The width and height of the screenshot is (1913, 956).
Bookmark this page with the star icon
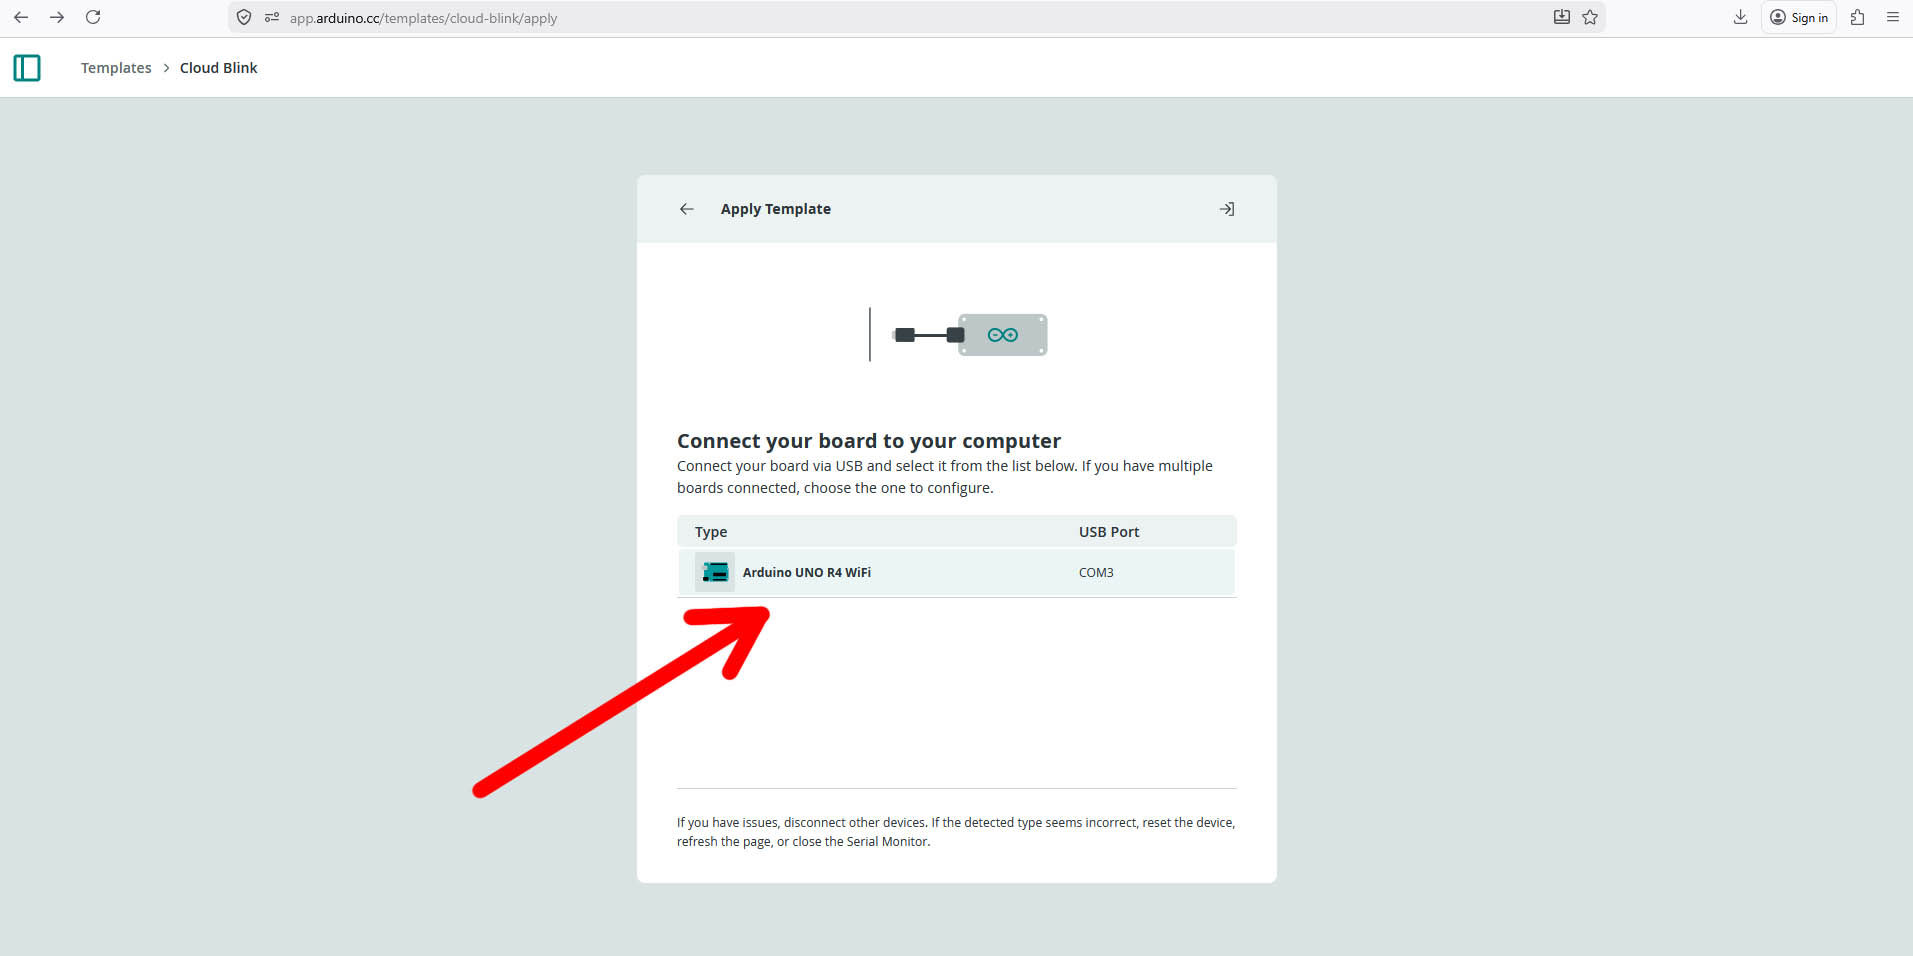point(1590,17)
